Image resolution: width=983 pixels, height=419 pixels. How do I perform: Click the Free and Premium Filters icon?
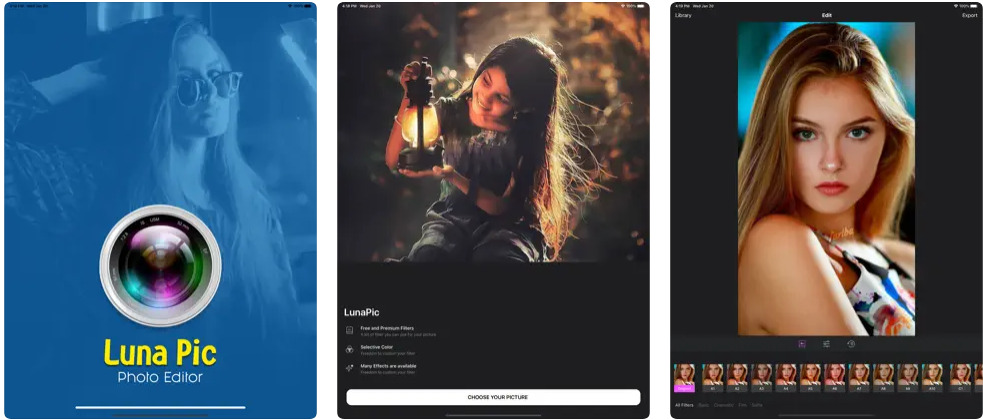click(x=349, y=329)
